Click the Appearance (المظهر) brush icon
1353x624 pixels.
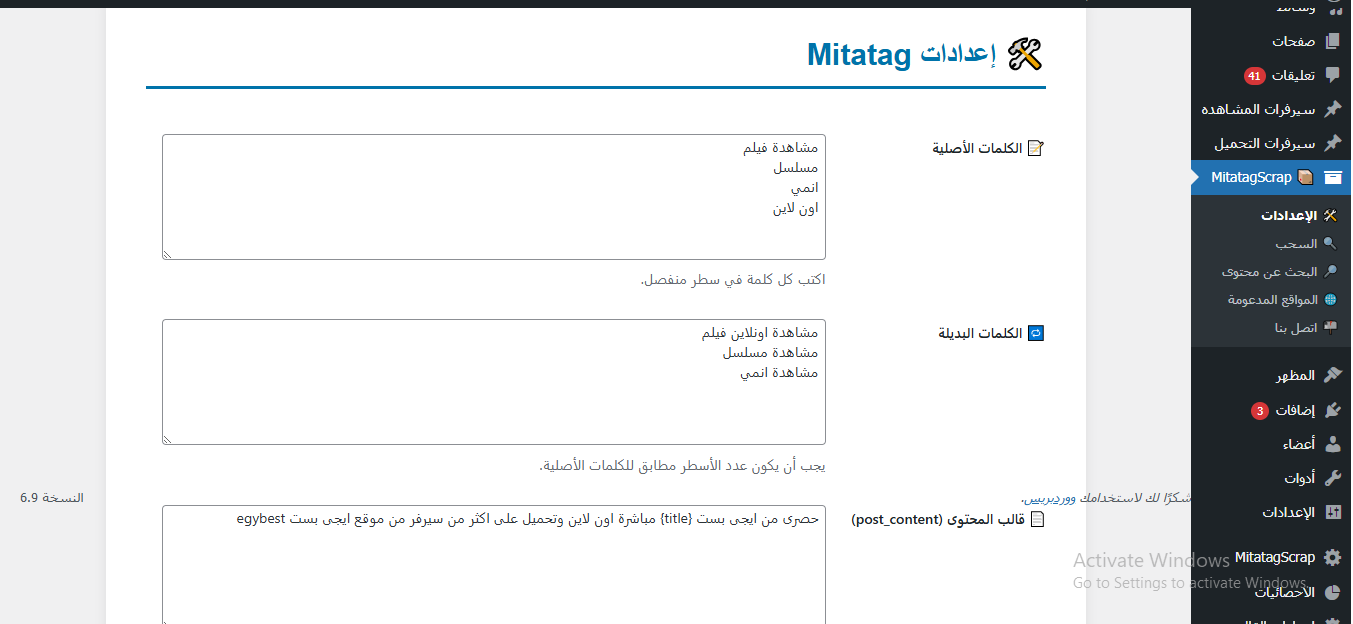click(x=1332, y=375)
